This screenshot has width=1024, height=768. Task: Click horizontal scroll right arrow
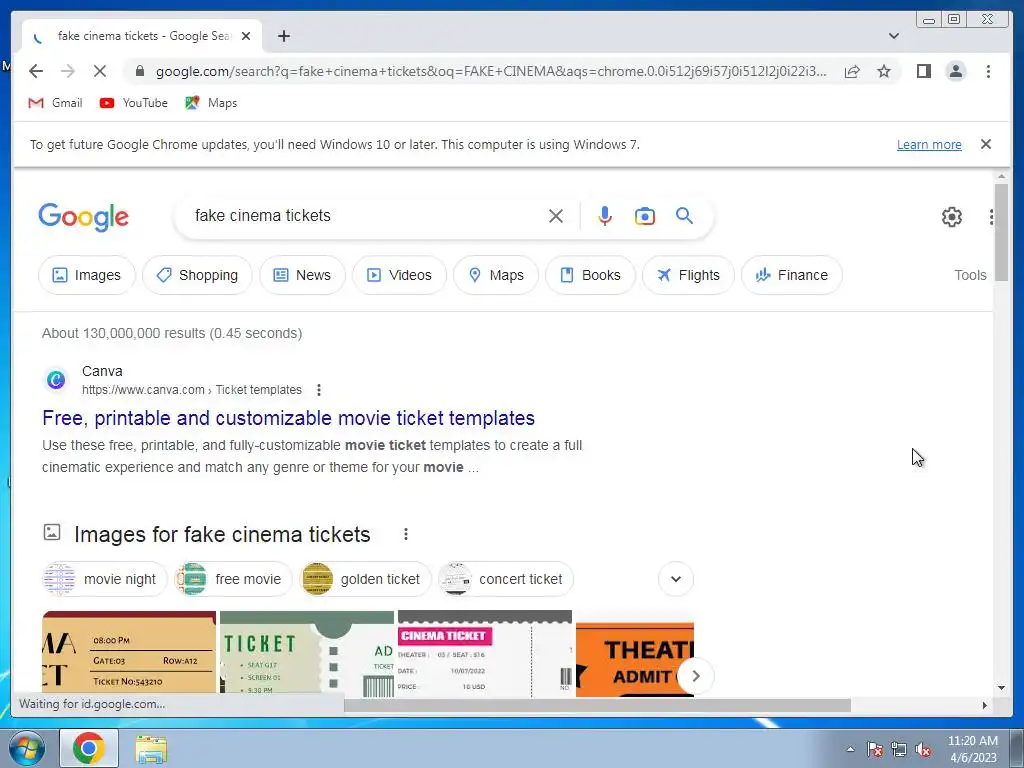pos(985,705)
